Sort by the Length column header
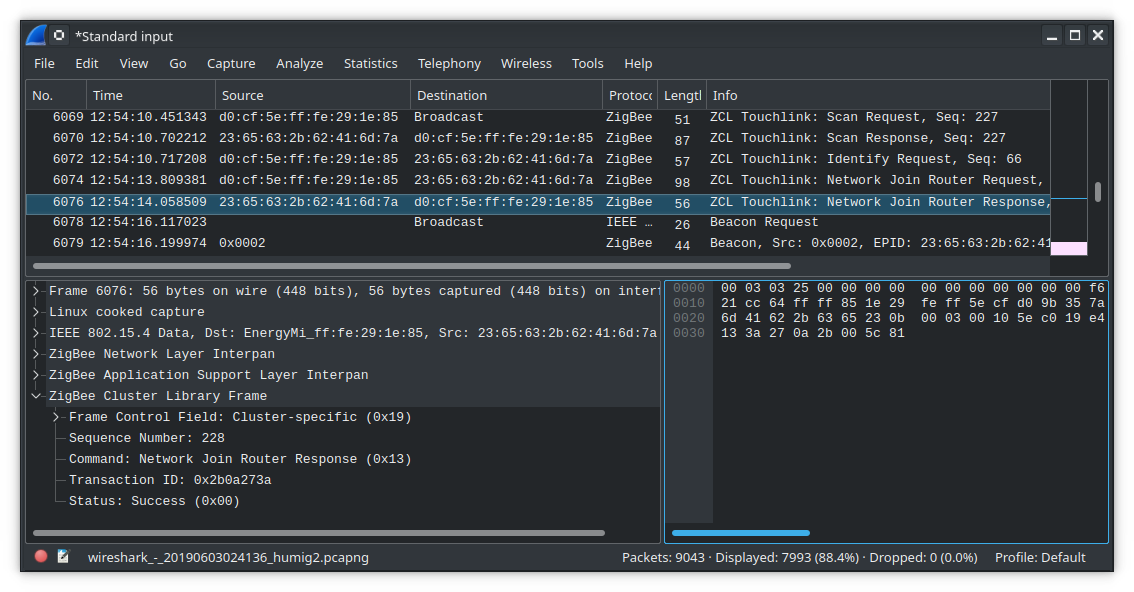Image resolution: width=1134 pixels, height=592 pixels. [682, 95]
